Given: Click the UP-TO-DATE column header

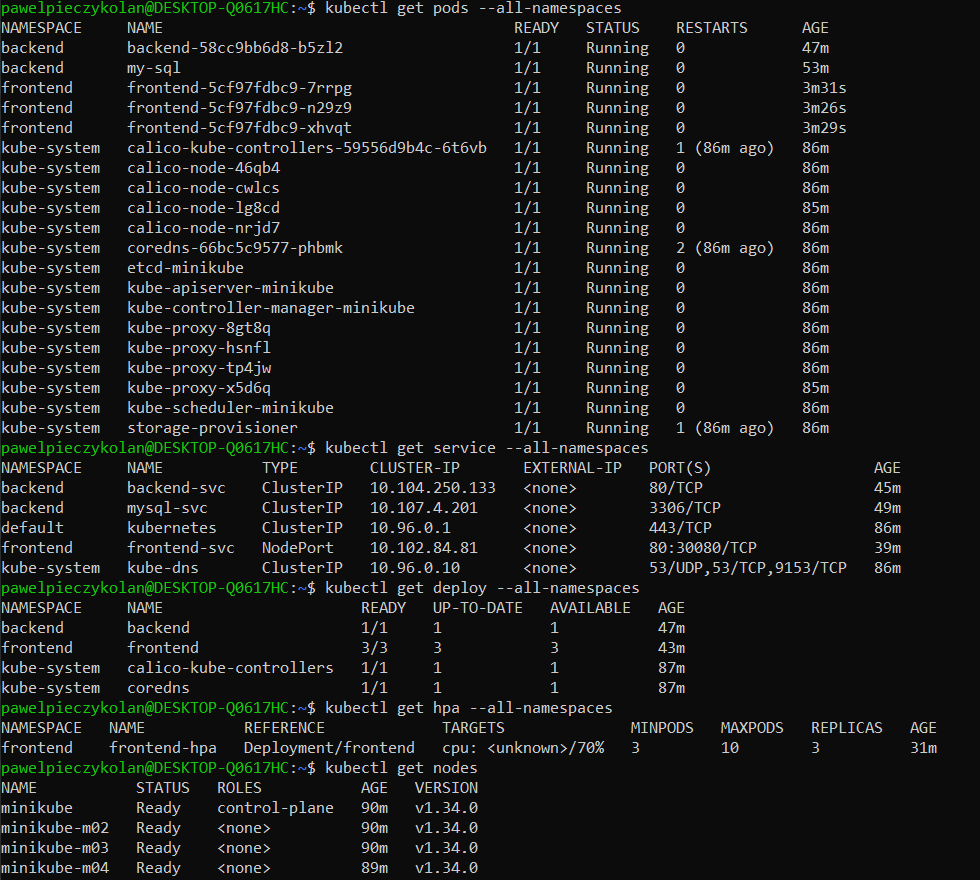Looking at the screenshot, I should pyautogui.click(x=478, y=608).
